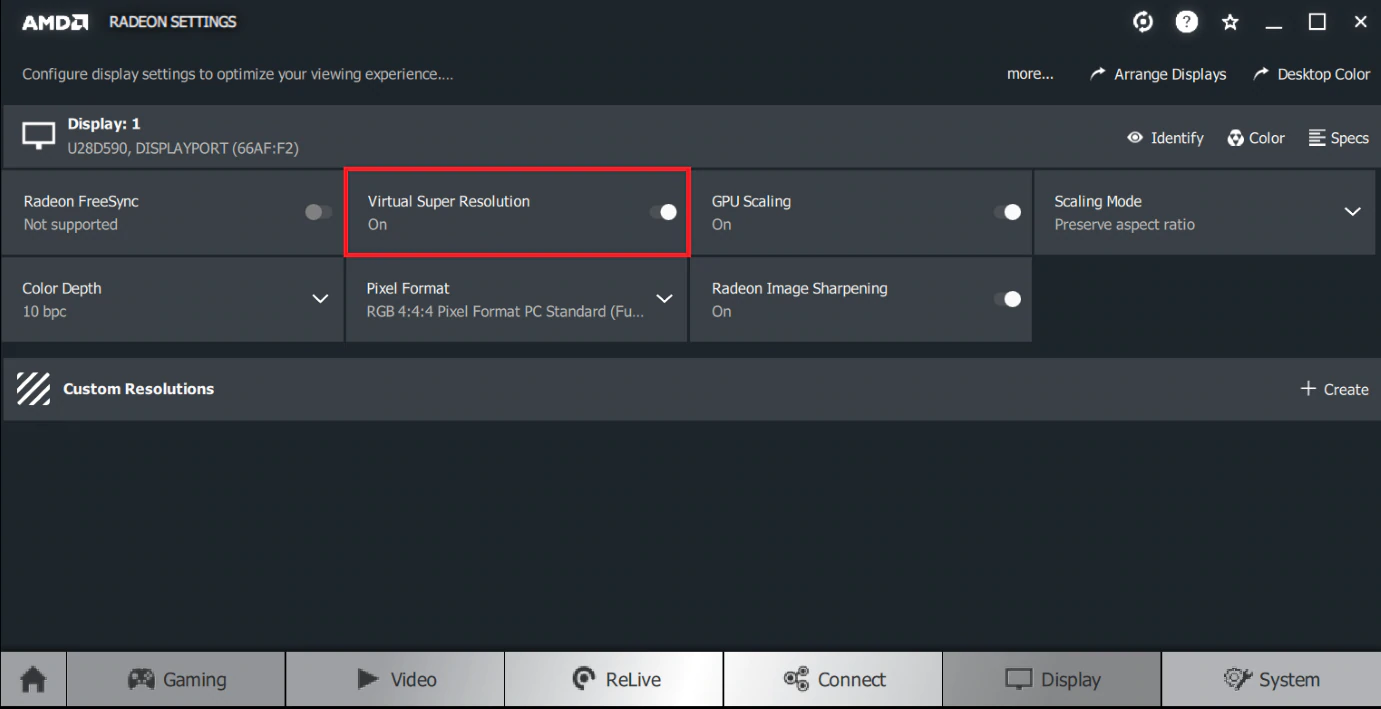The image size is (1381, 709).
Task: Toggle the Radeon FreeSync switch
Action: pos(319,212)
